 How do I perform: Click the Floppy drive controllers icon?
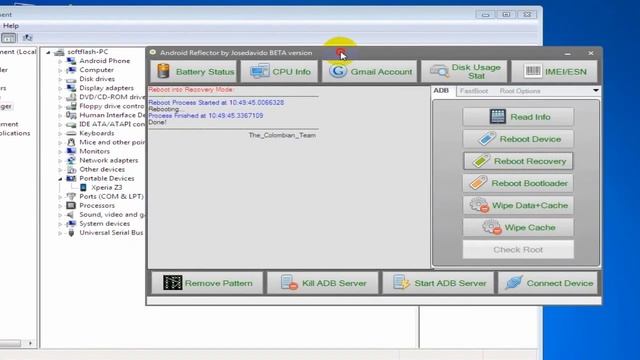pyautogui.click(x=71, y=106)
